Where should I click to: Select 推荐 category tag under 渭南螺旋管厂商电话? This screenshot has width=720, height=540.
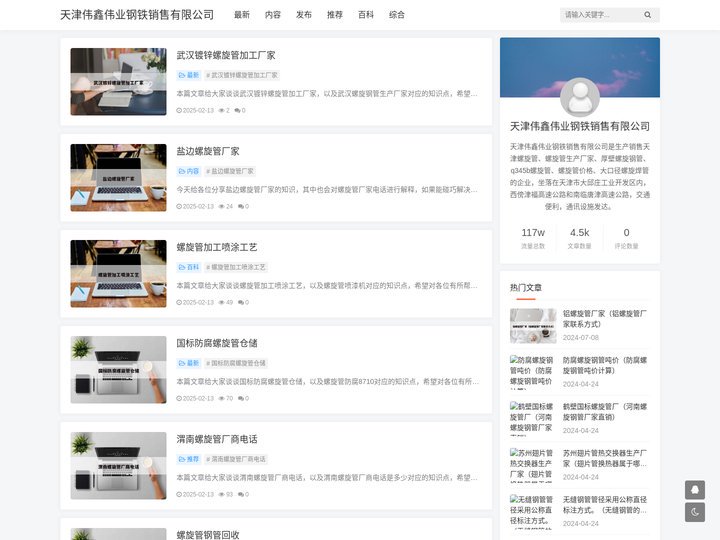[x=189, y=459]
